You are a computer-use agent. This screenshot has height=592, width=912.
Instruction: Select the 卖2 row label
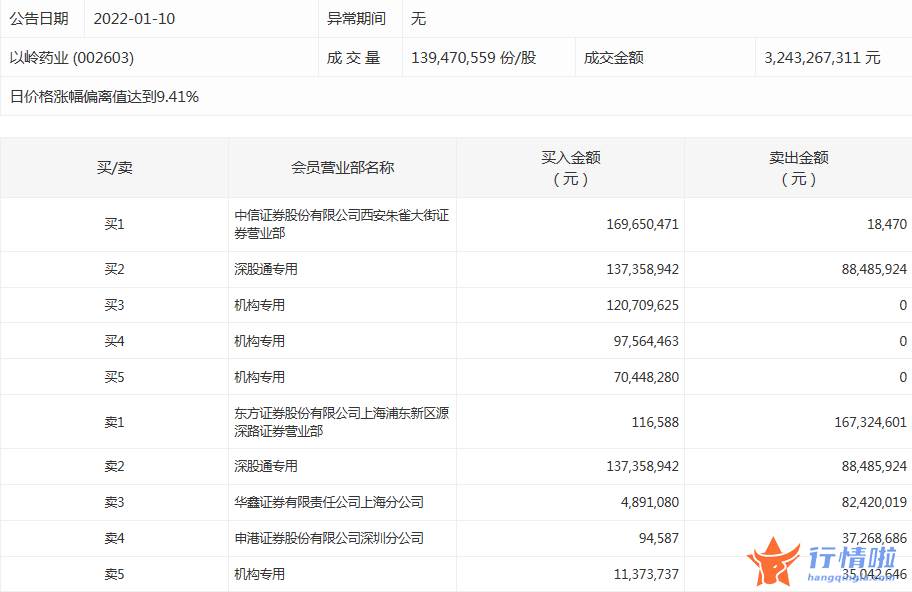115,466
